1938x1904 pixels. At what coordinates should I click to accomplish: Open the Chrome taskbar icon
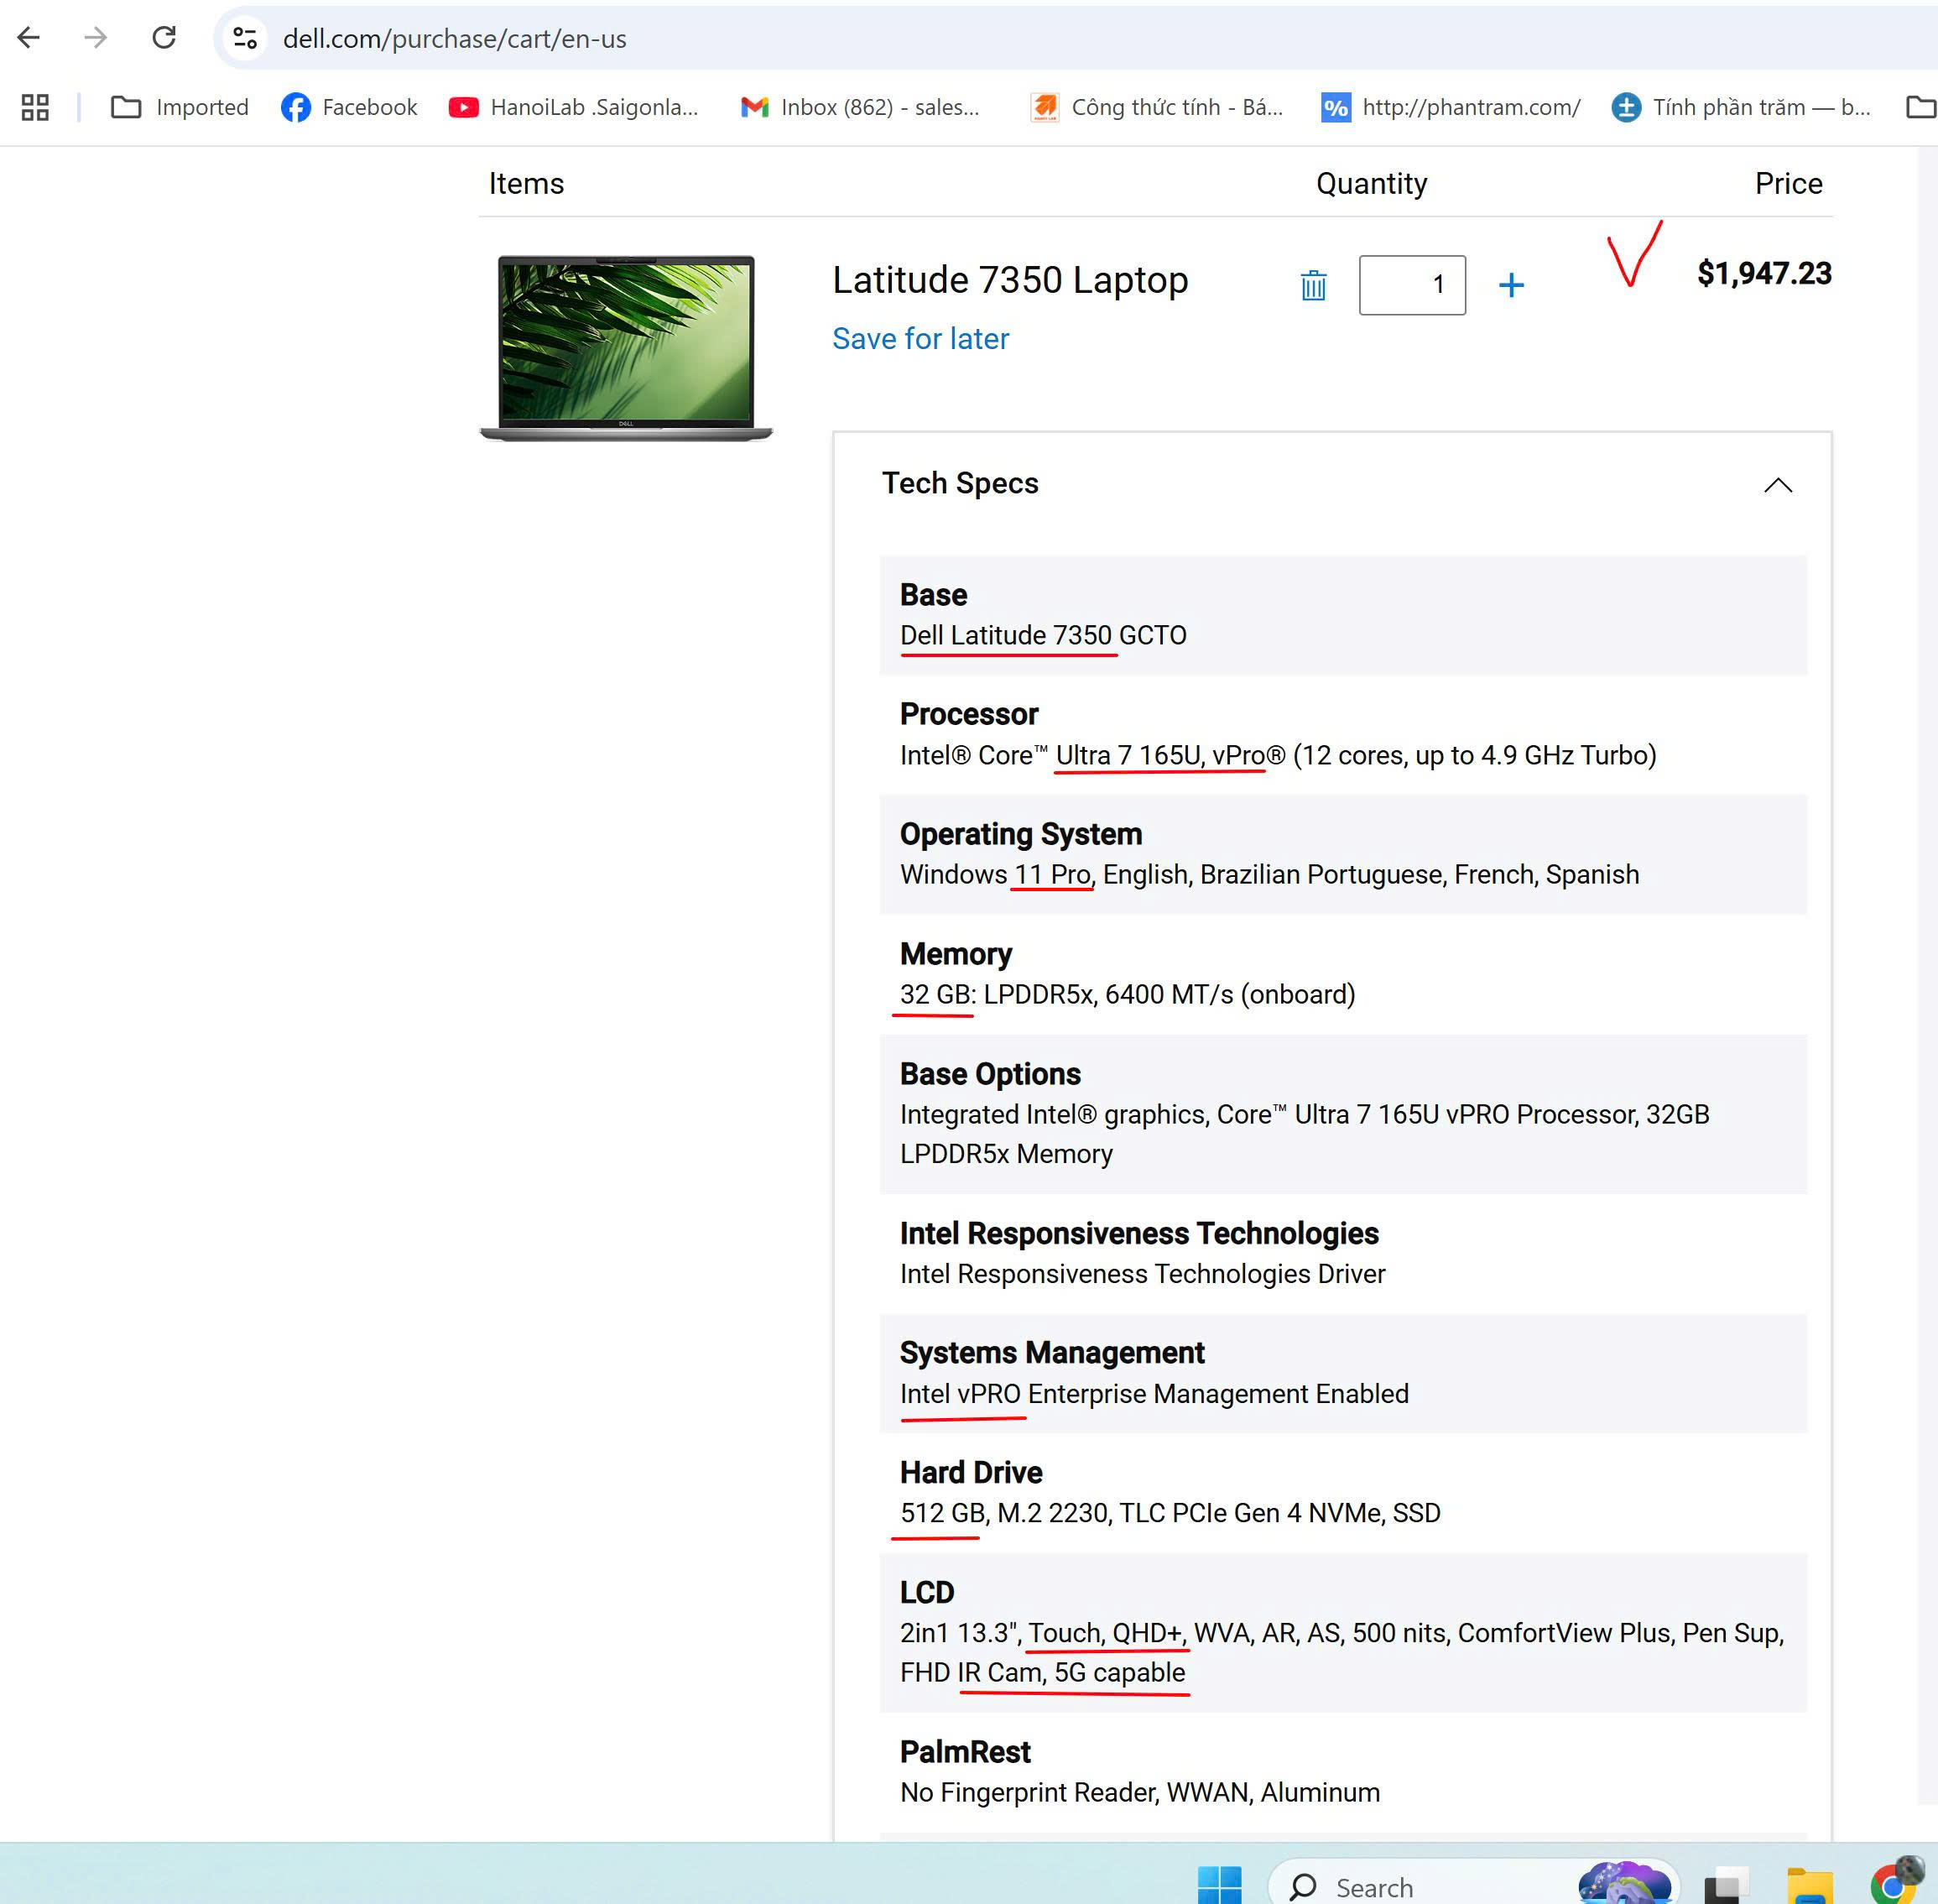point(1895,1882)
